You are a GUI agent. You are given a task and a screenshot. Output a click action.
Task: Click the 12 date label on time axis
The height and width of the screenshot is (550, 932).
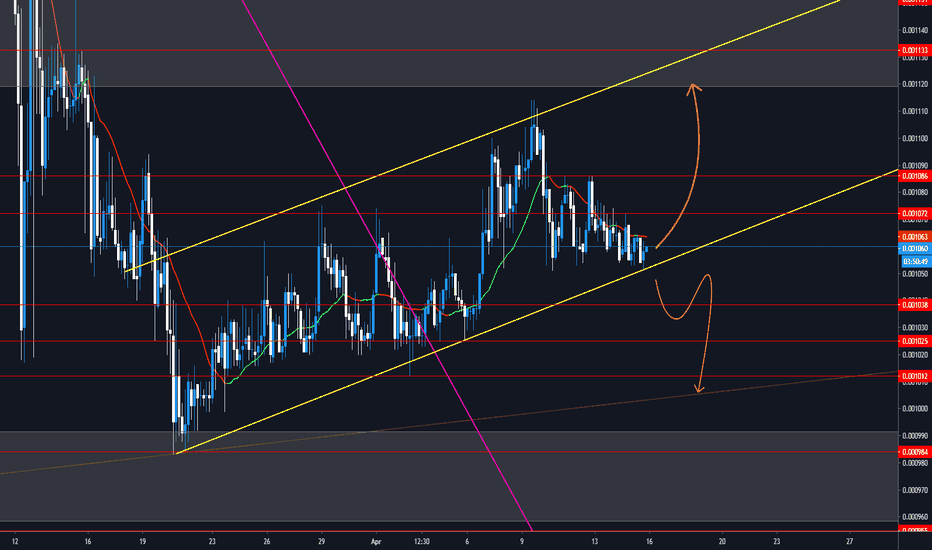15,542
